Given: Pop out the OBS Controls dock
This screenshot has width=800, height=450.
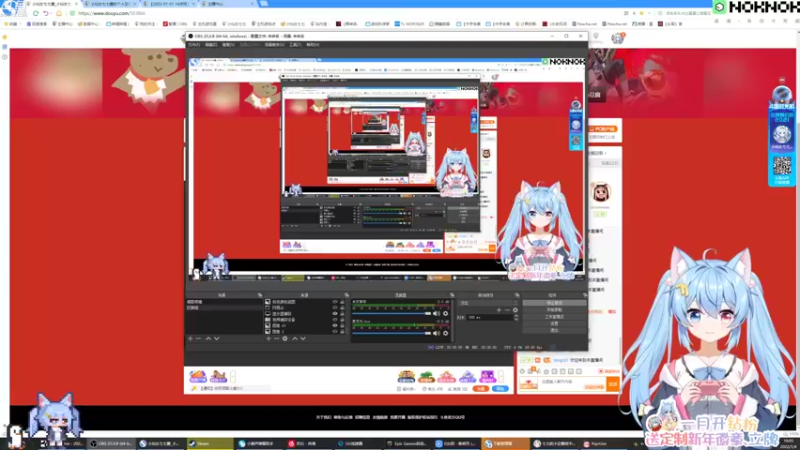Looking at the screenshot, I should click(x=585, y=295).
